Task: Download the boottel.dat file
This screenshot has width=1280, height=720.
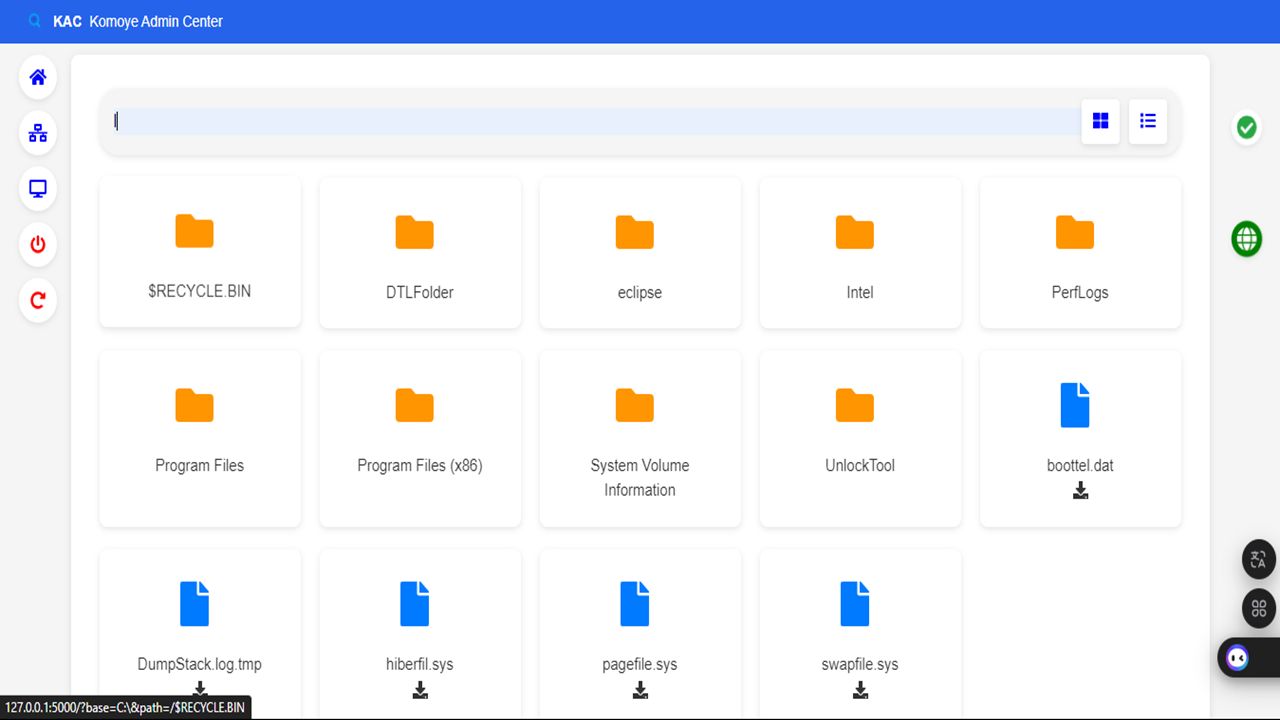Action: (x=1080, y=491)
